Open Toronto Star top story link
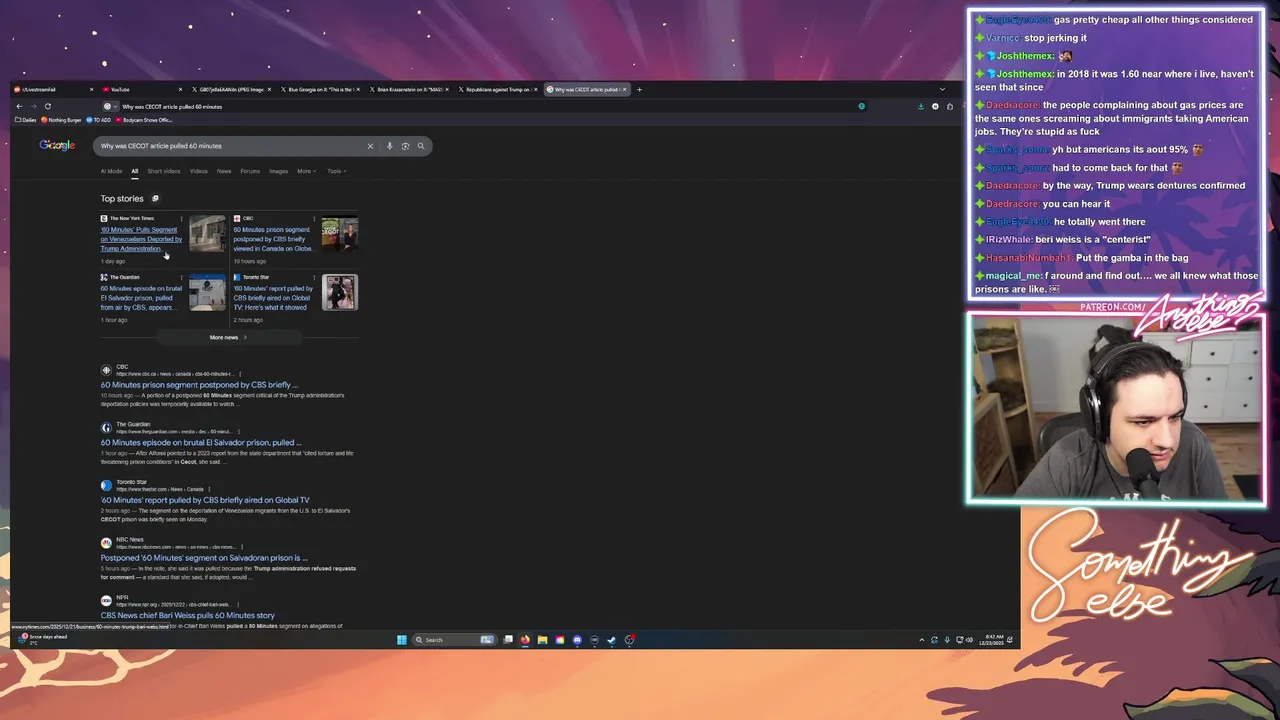 point(273,298)
